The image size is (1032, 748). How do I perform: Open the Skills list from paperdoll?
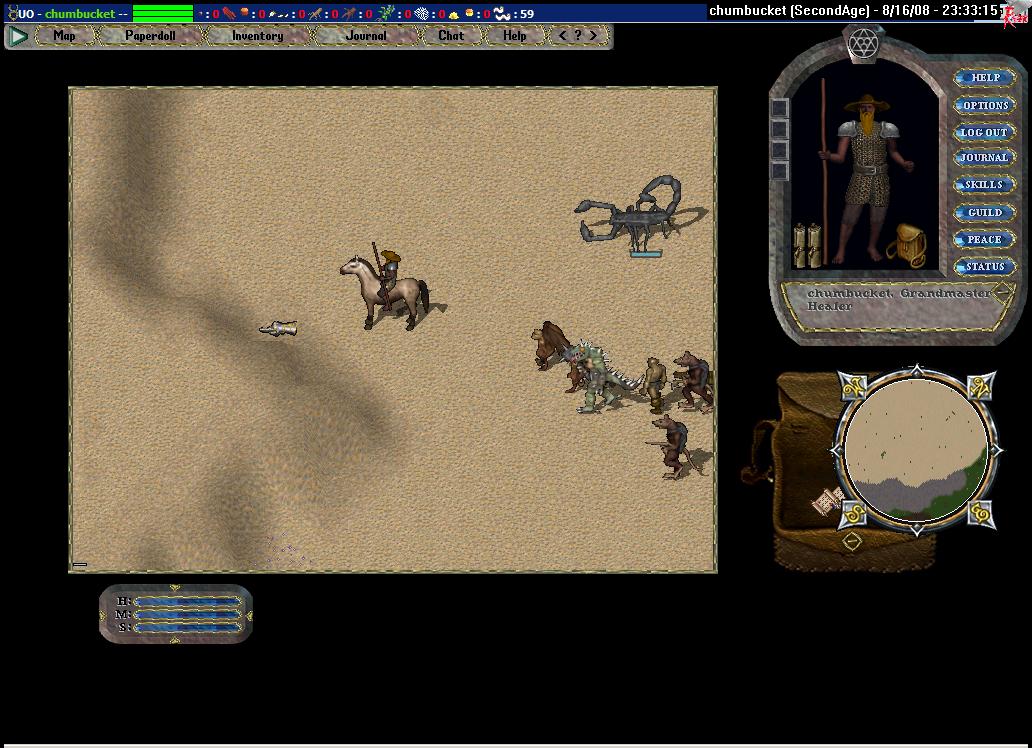984,185
